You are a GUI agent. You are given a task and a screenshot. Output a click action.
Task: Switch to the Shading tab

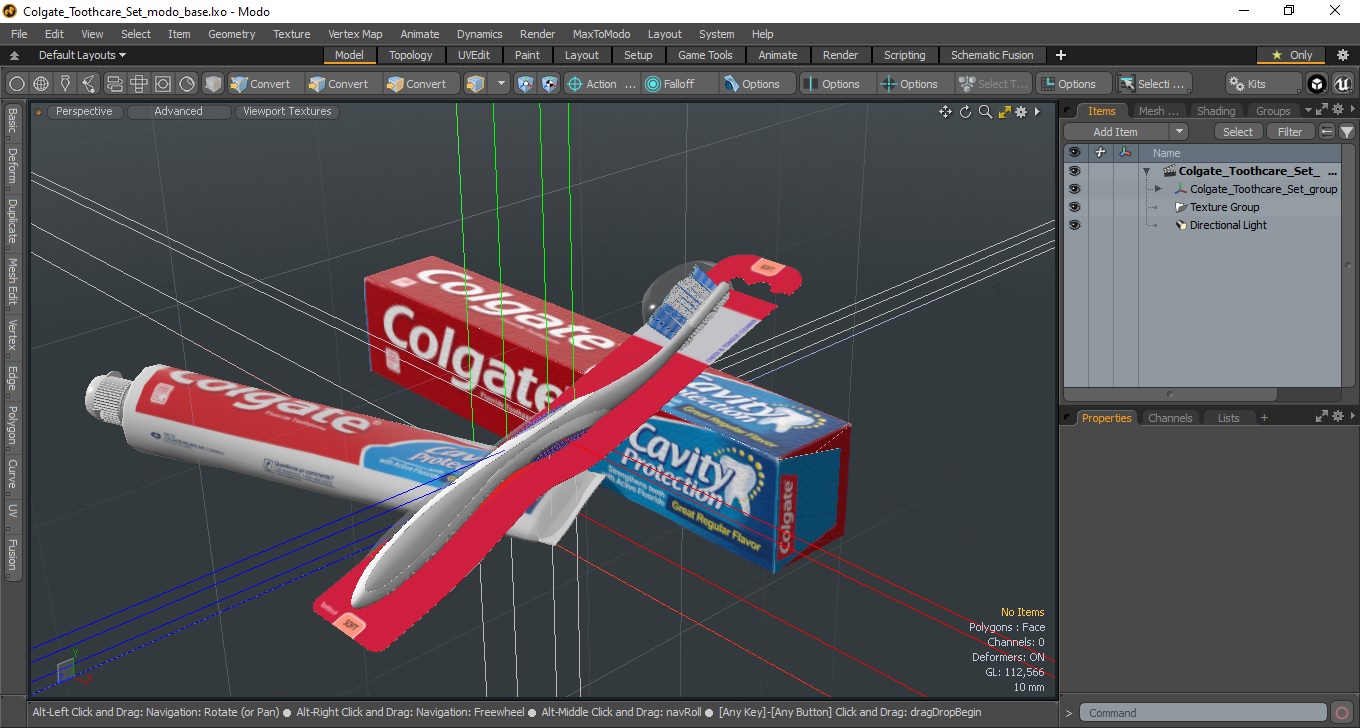coord(1216,111)
